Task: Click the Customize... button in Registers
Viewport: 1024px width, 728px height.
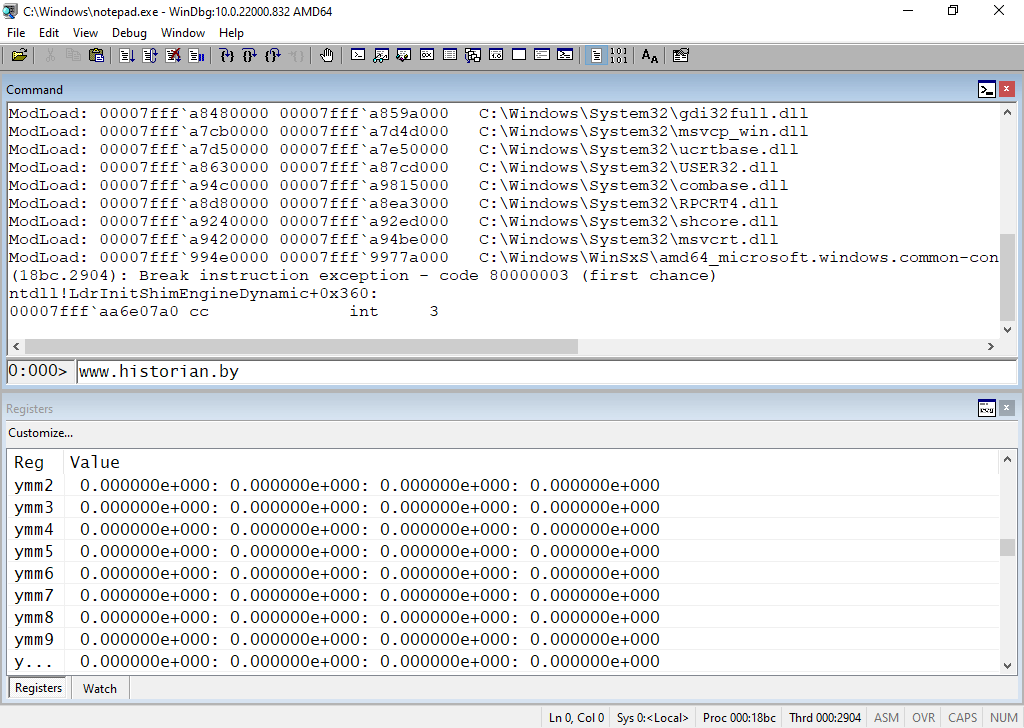Action: (x=41, y=433)
